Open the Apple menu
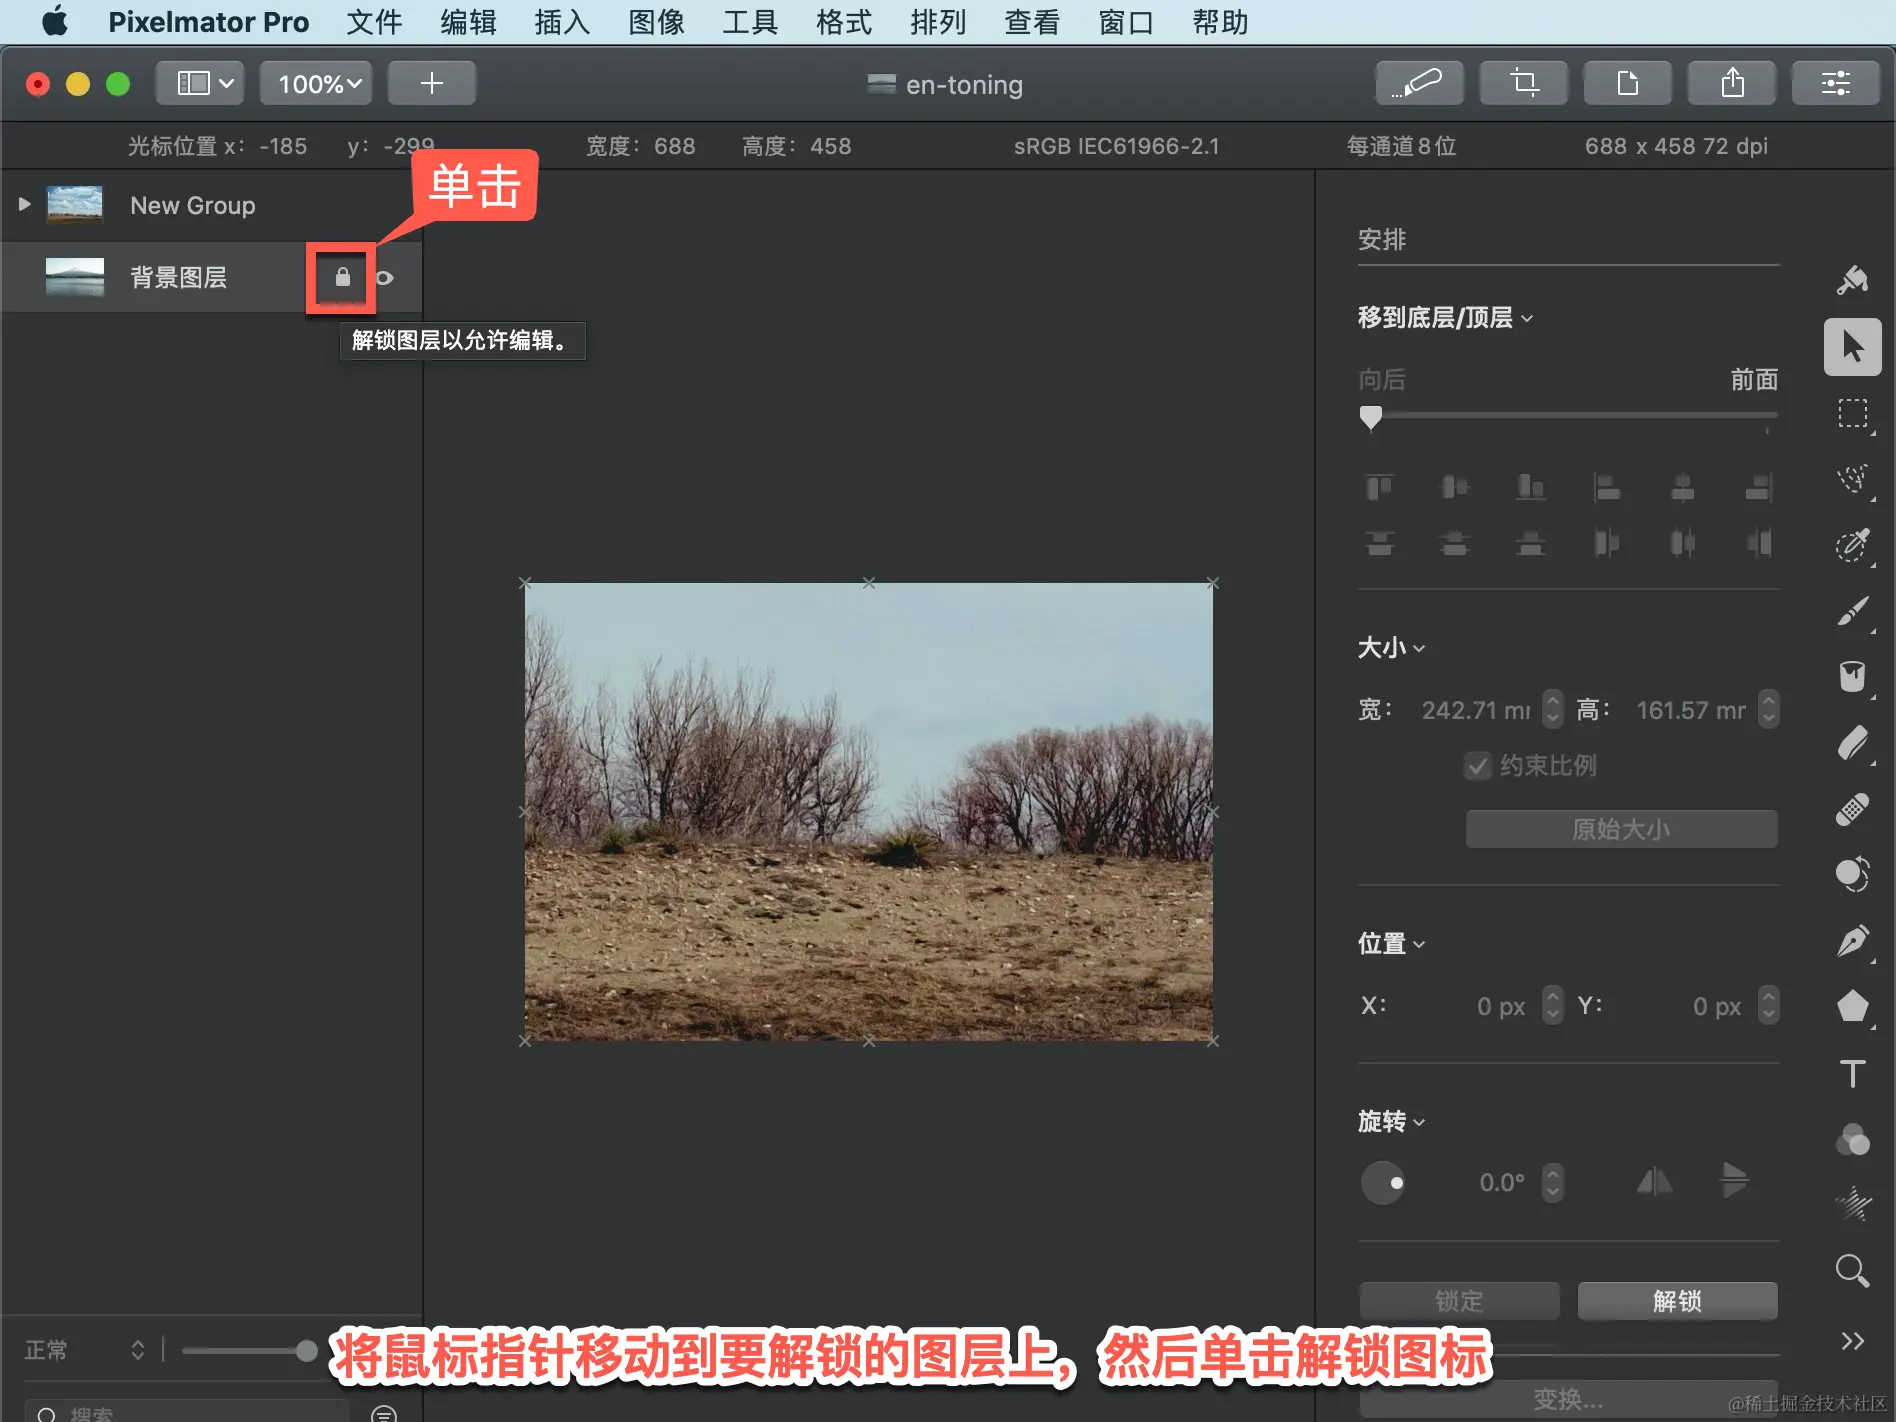The image size is (1896, 1422). click(55, 21)
